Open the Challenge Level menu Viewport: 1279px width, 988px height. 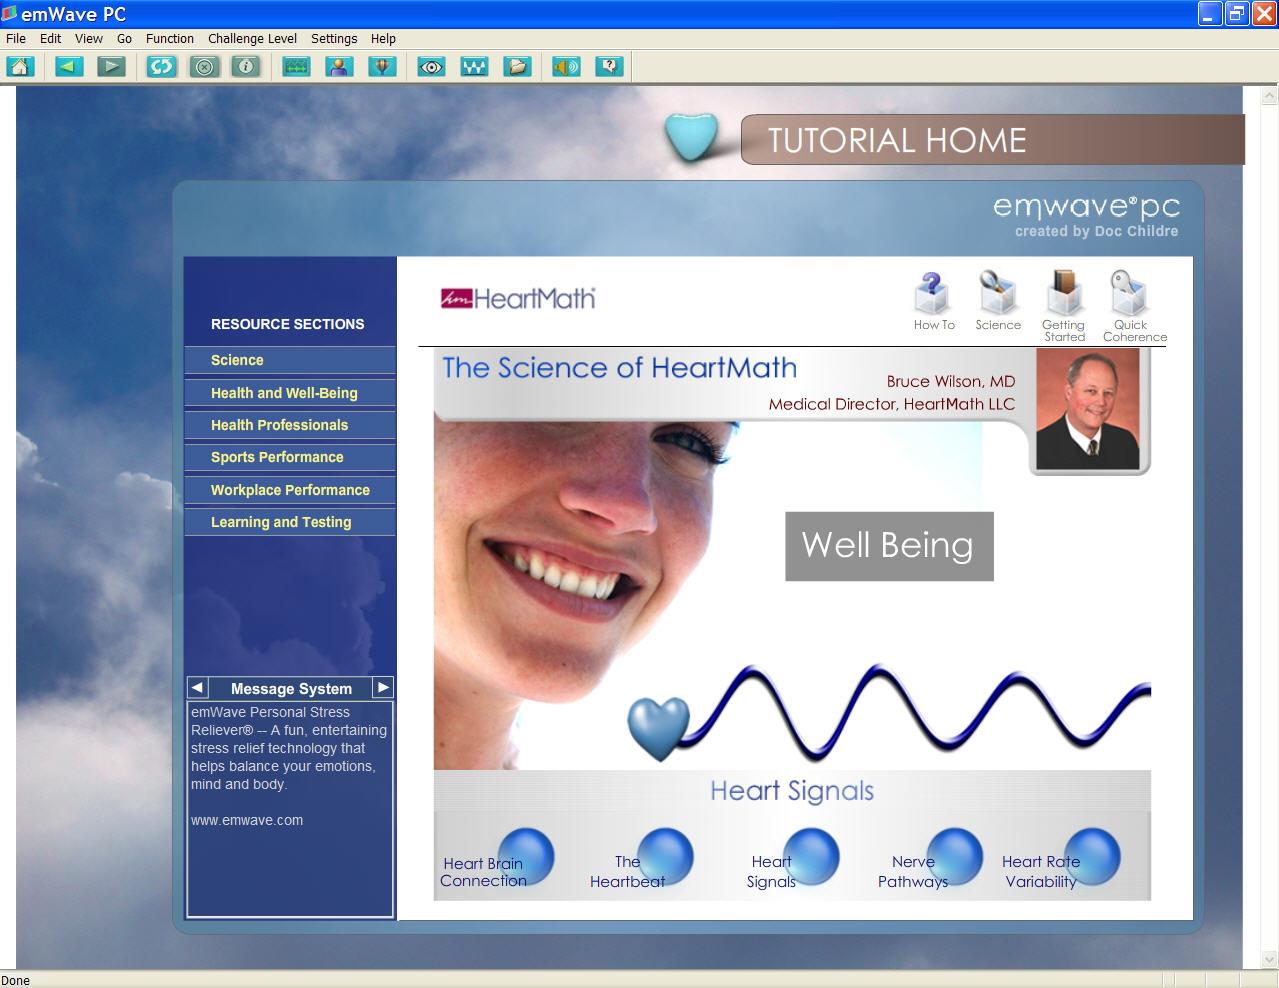click(252, 39)
